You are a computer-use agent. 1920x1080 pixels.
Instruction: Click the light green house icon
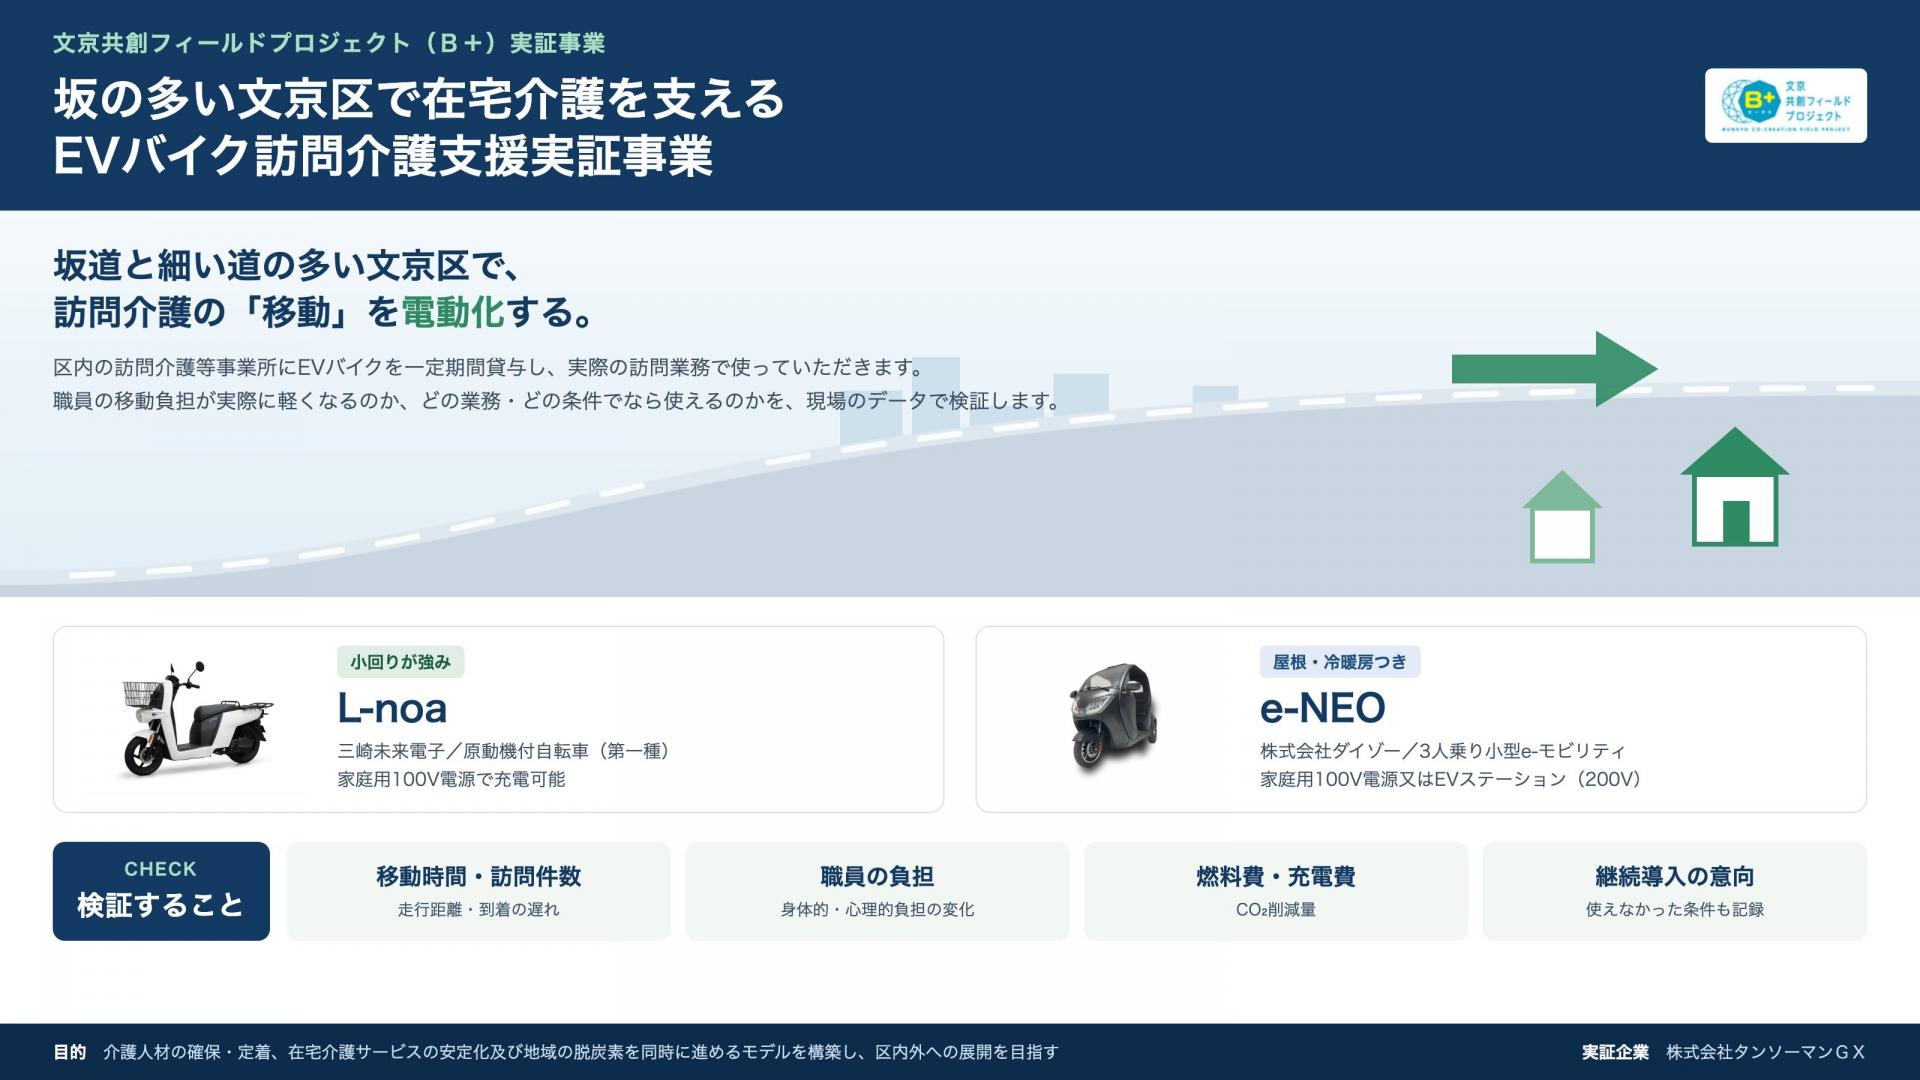(1562, 517)
